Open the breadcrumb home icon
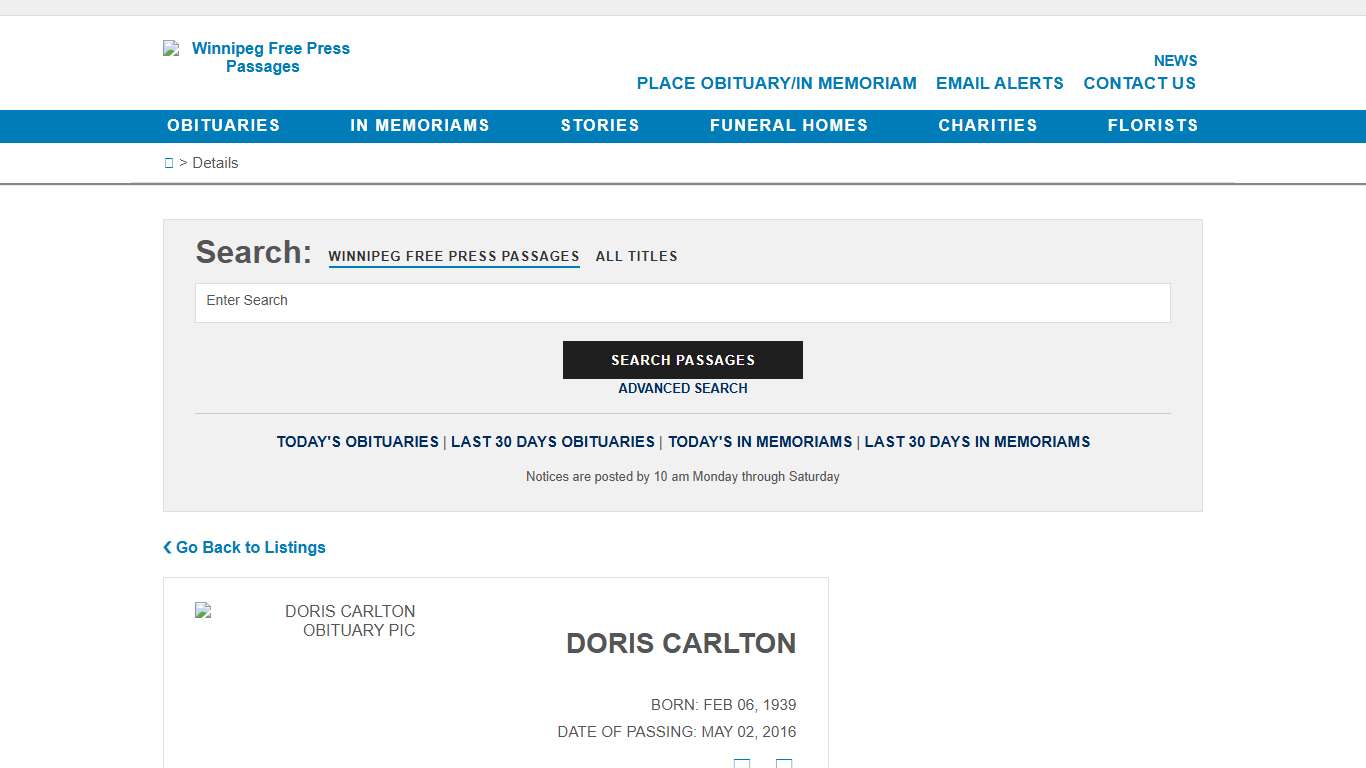The height and width of the screenshot is (768, 1366). coord(169,162)
